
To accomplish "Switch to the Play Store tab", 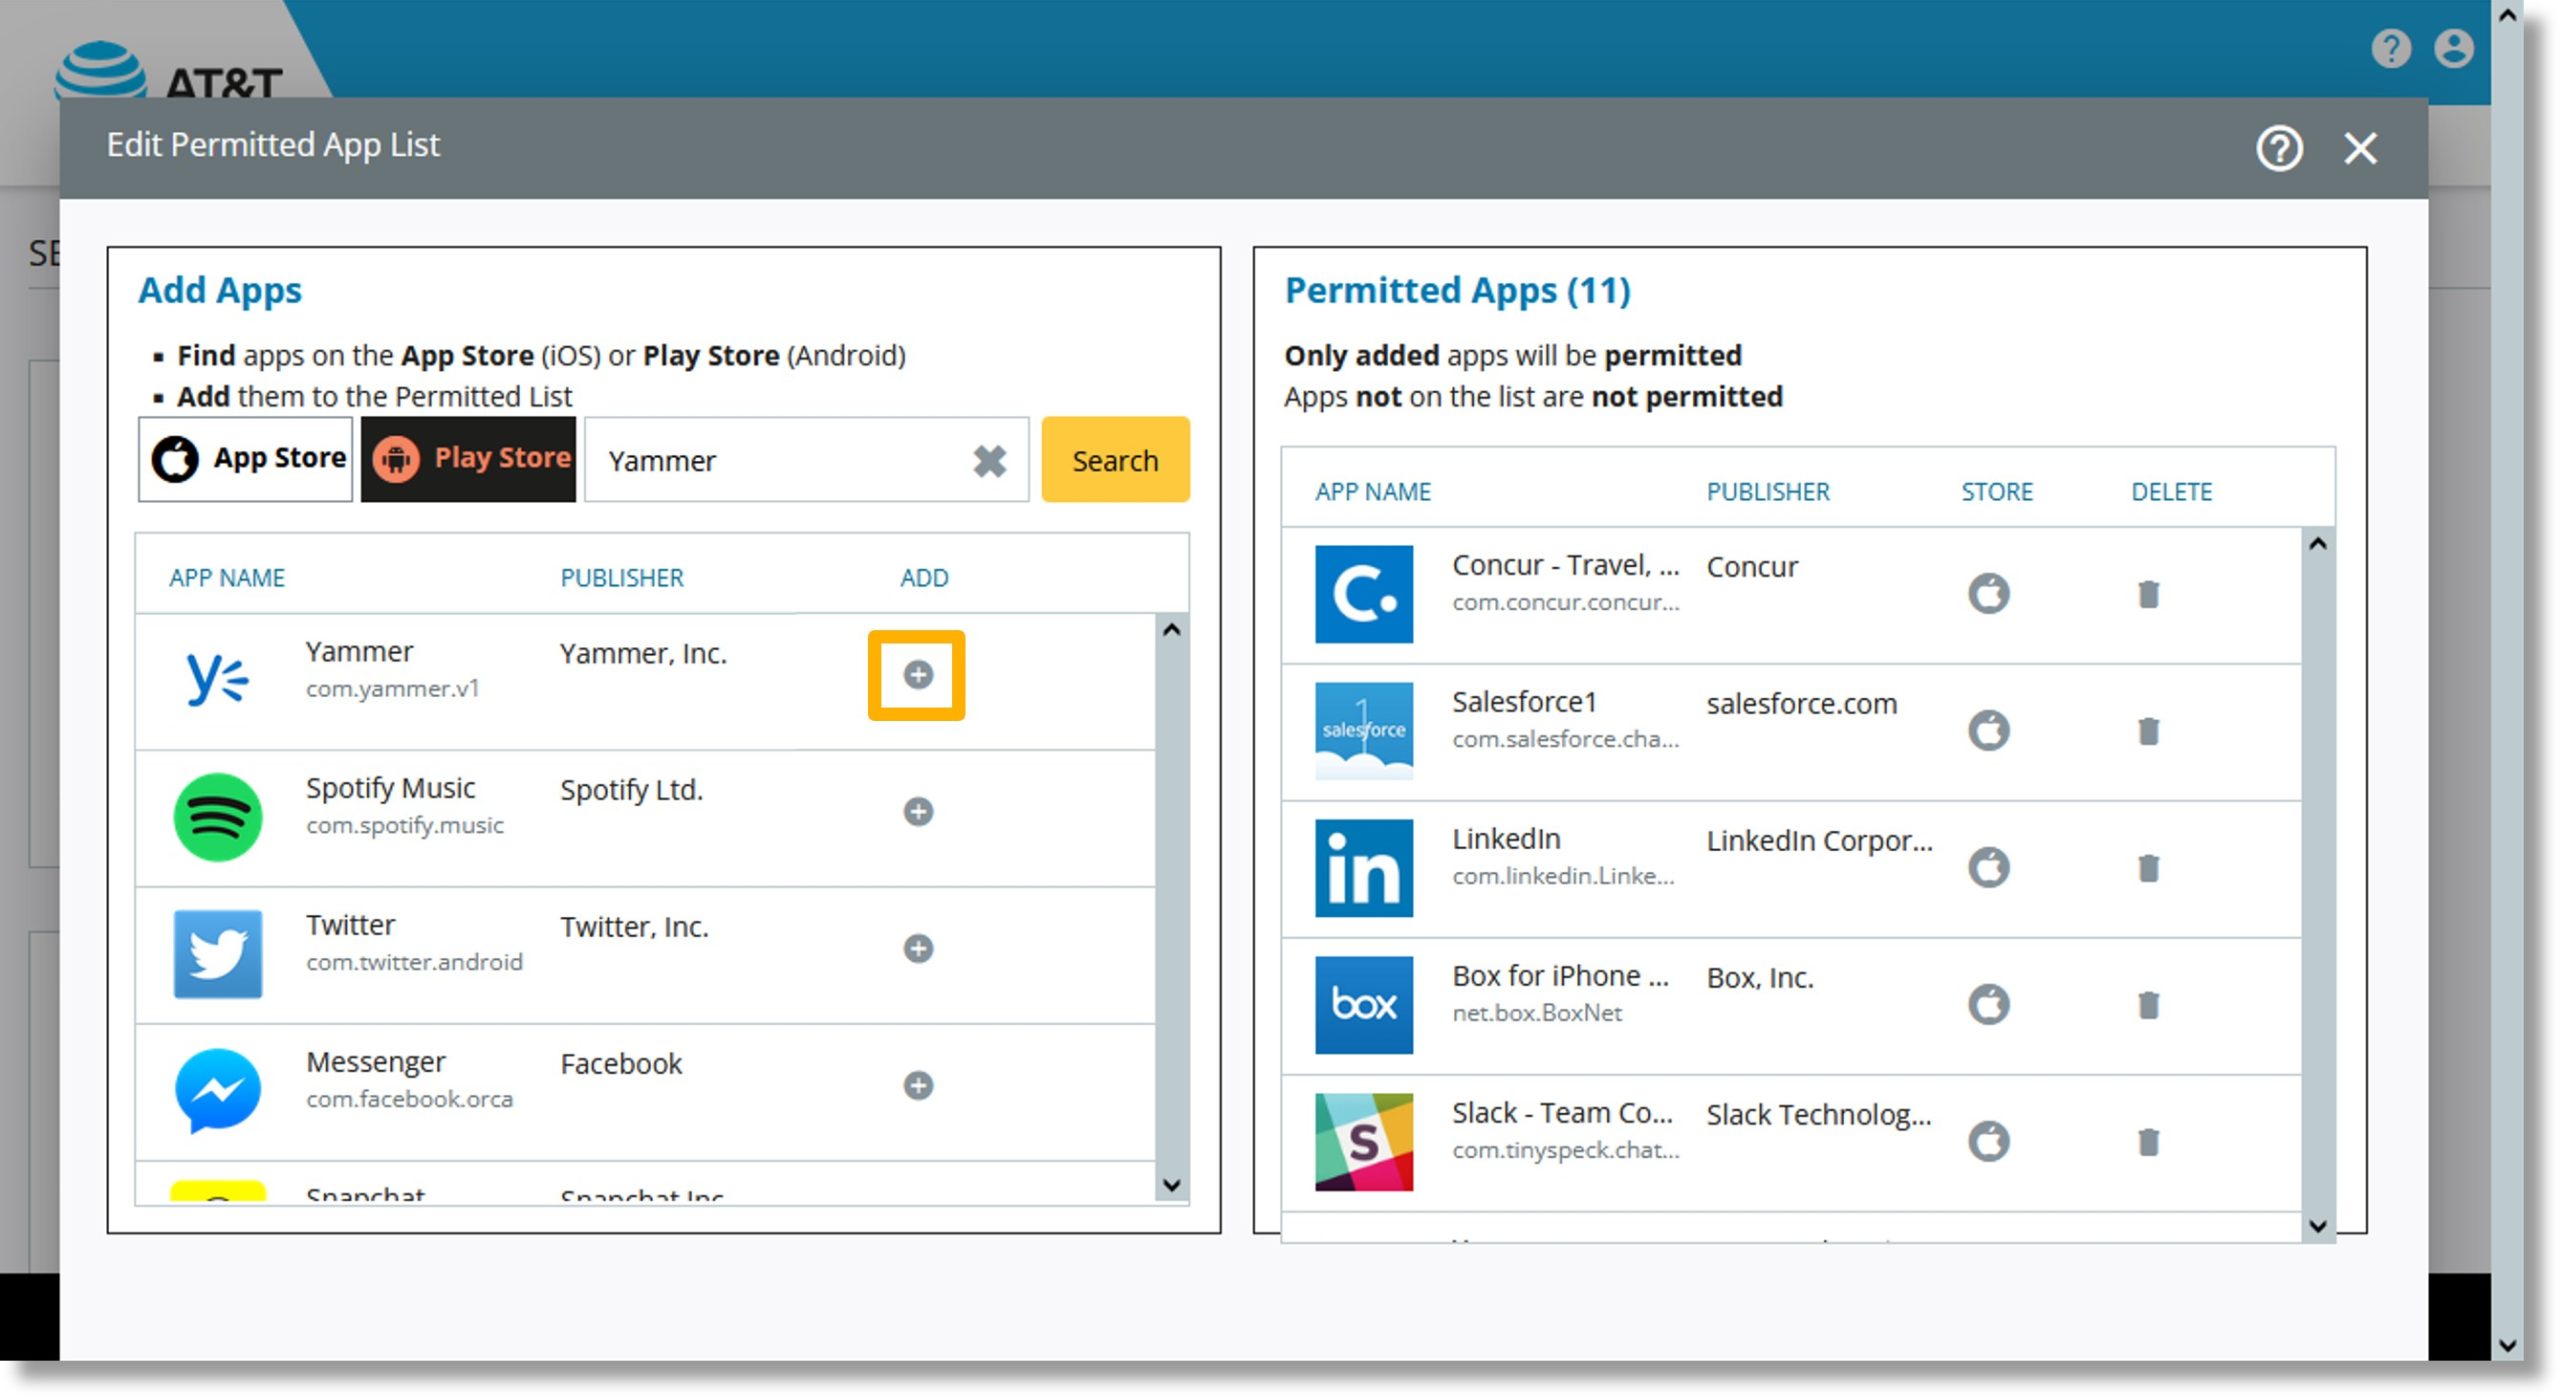I will tap(468, 459).
